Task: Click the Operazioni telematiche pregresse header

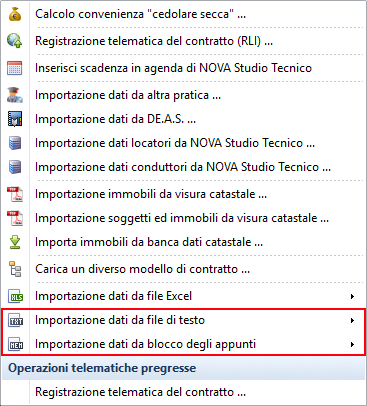Action: [183, 368]
